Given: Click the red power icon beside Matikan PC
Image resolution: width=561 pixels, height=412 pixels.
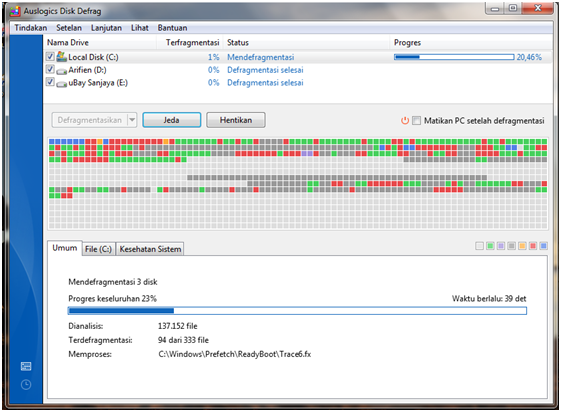Looking at the screenshot, I should (405, 121).
